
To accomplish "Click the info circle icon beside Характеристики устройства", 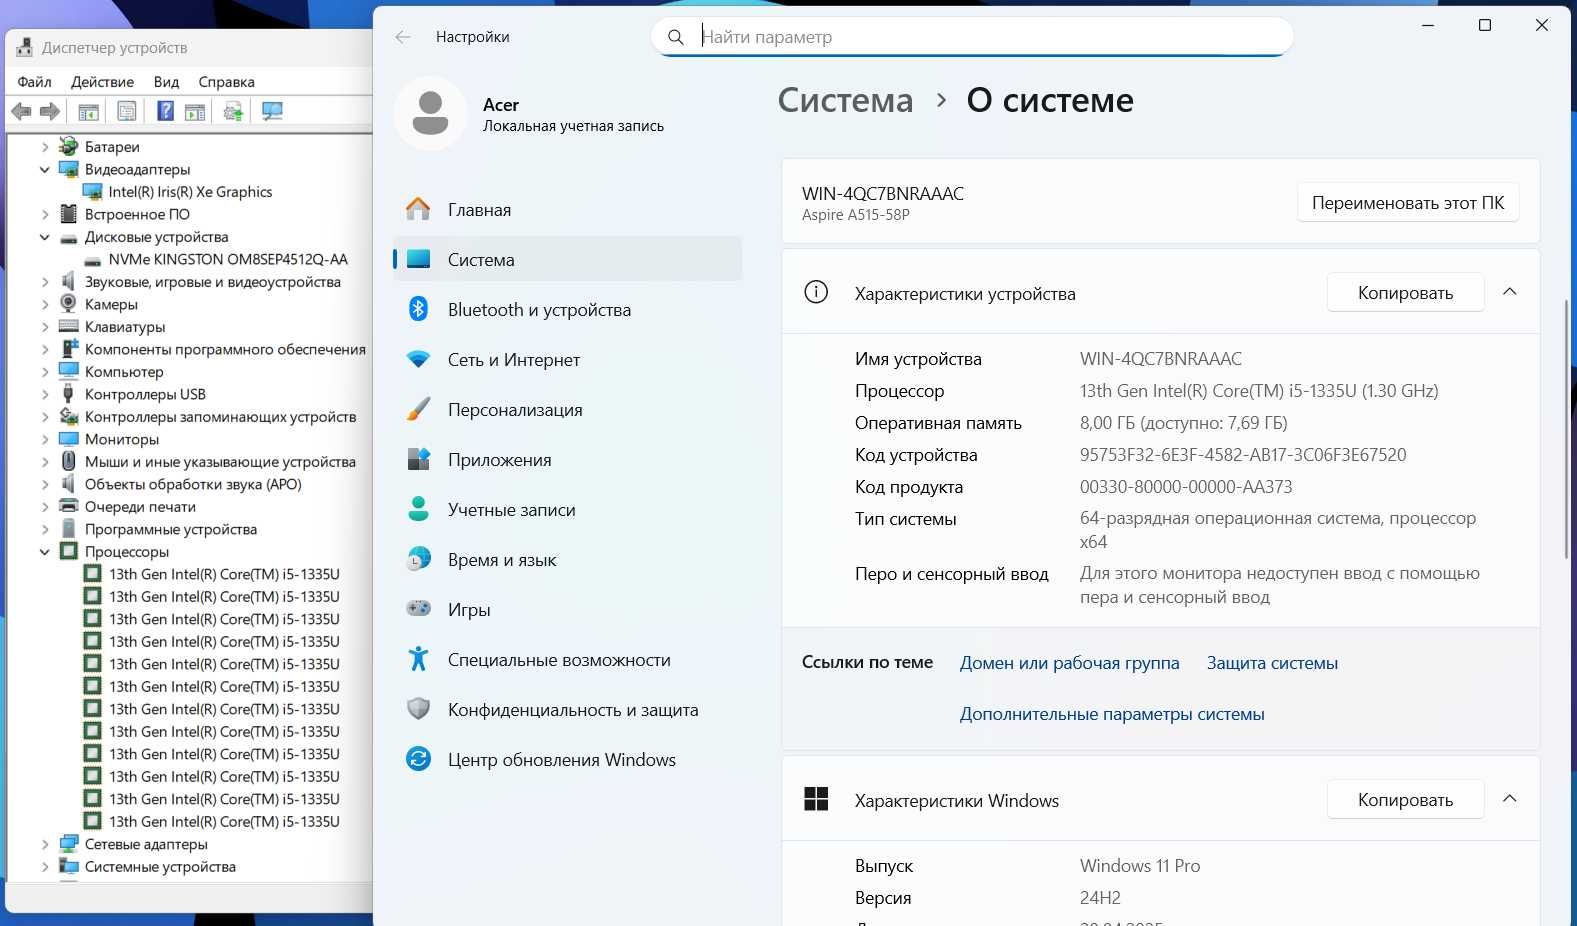I will pyautogui.click(x=816, y=292).
